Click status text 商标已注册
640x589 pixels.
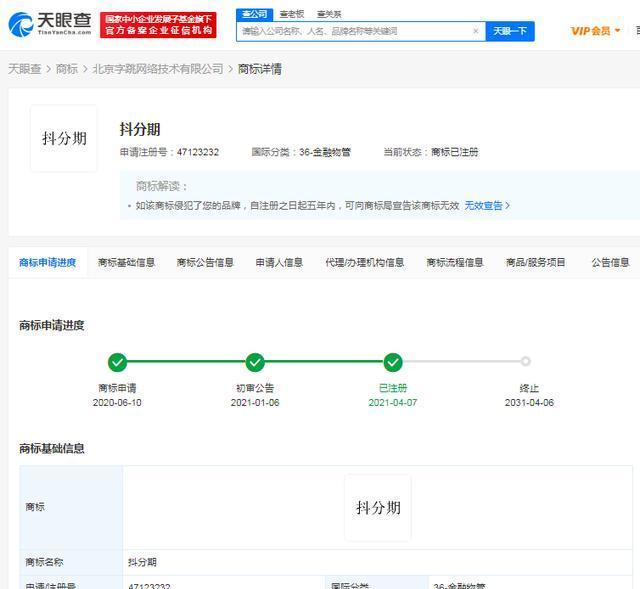click(x=455, y=152)
